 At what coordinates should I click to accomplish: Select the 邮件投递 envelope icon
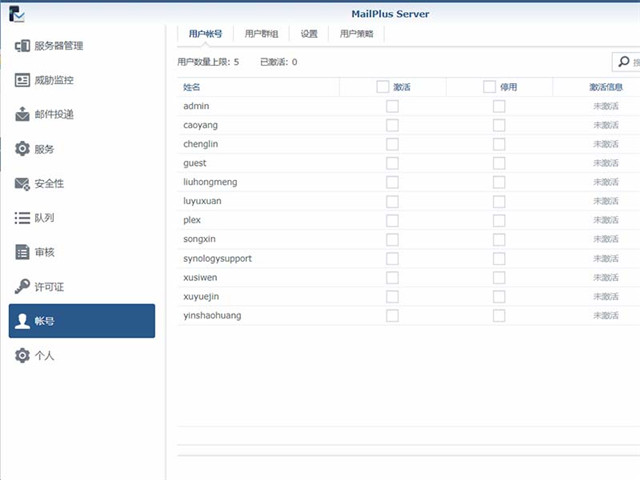(22, 114)
